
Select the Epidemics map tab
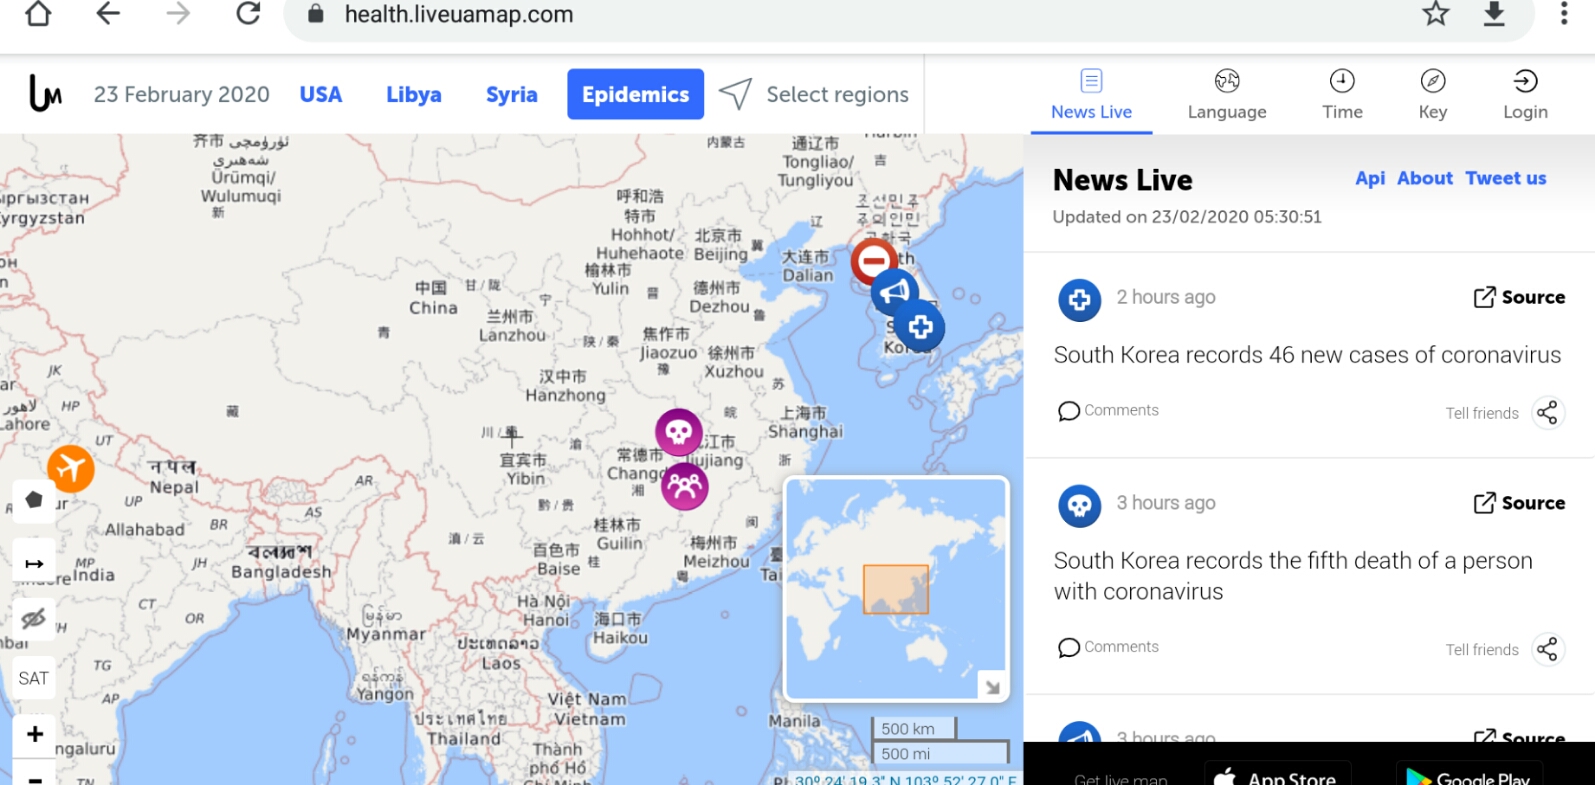click(x=636, y=94)
